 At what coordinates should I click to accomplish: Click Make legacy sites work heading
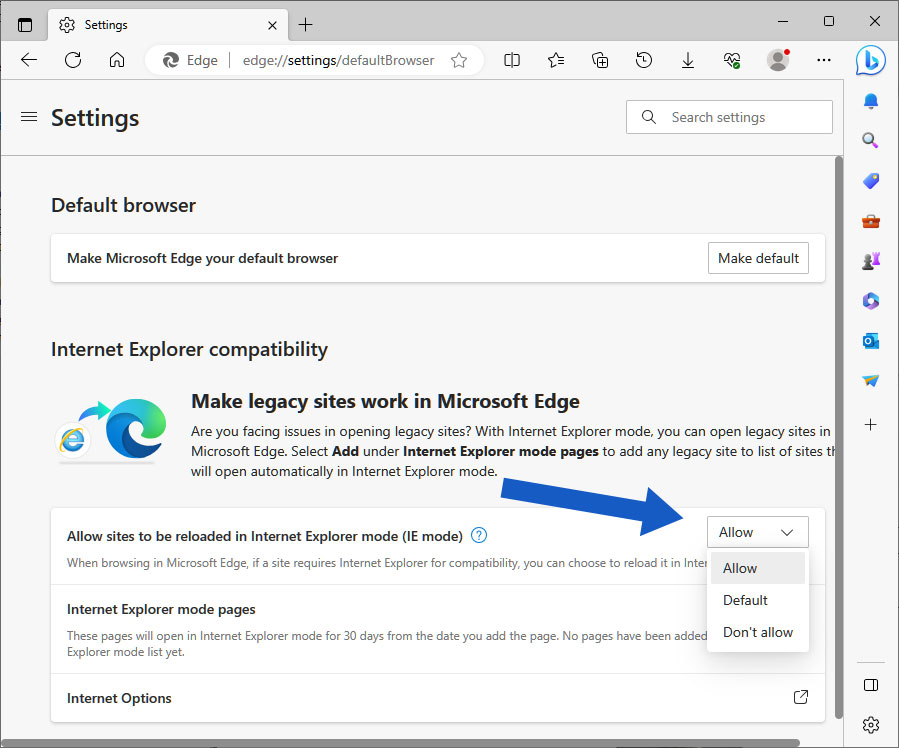[385, 401]
